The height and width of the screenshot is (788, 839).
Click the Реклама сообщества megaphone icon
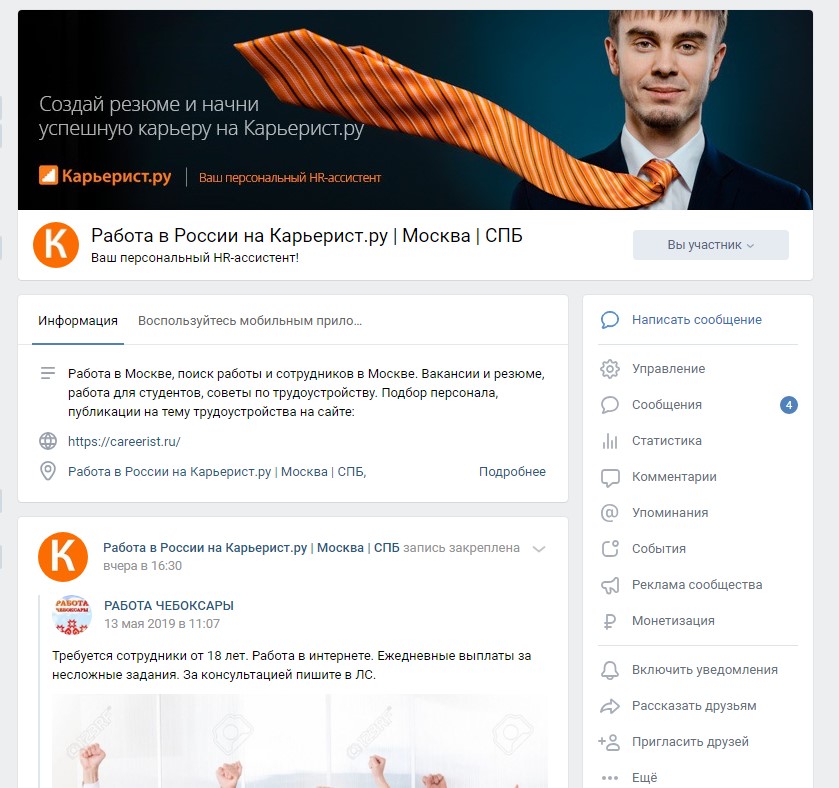[x=610, y=585]
